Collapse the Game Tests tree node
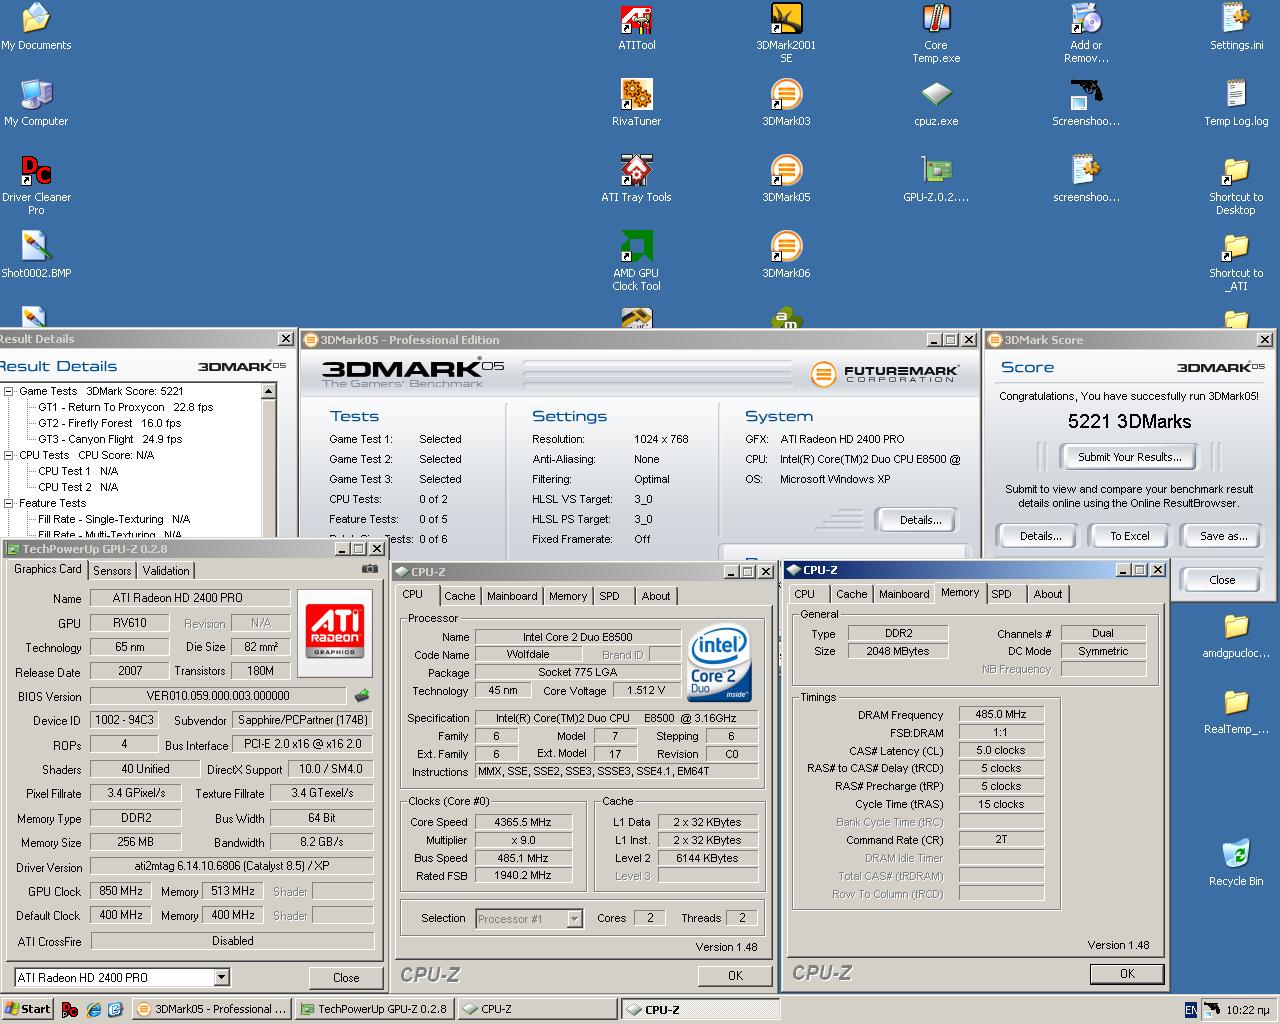Image resolution: width=1280 pixels, height=1024 pixels. point(8,391)
